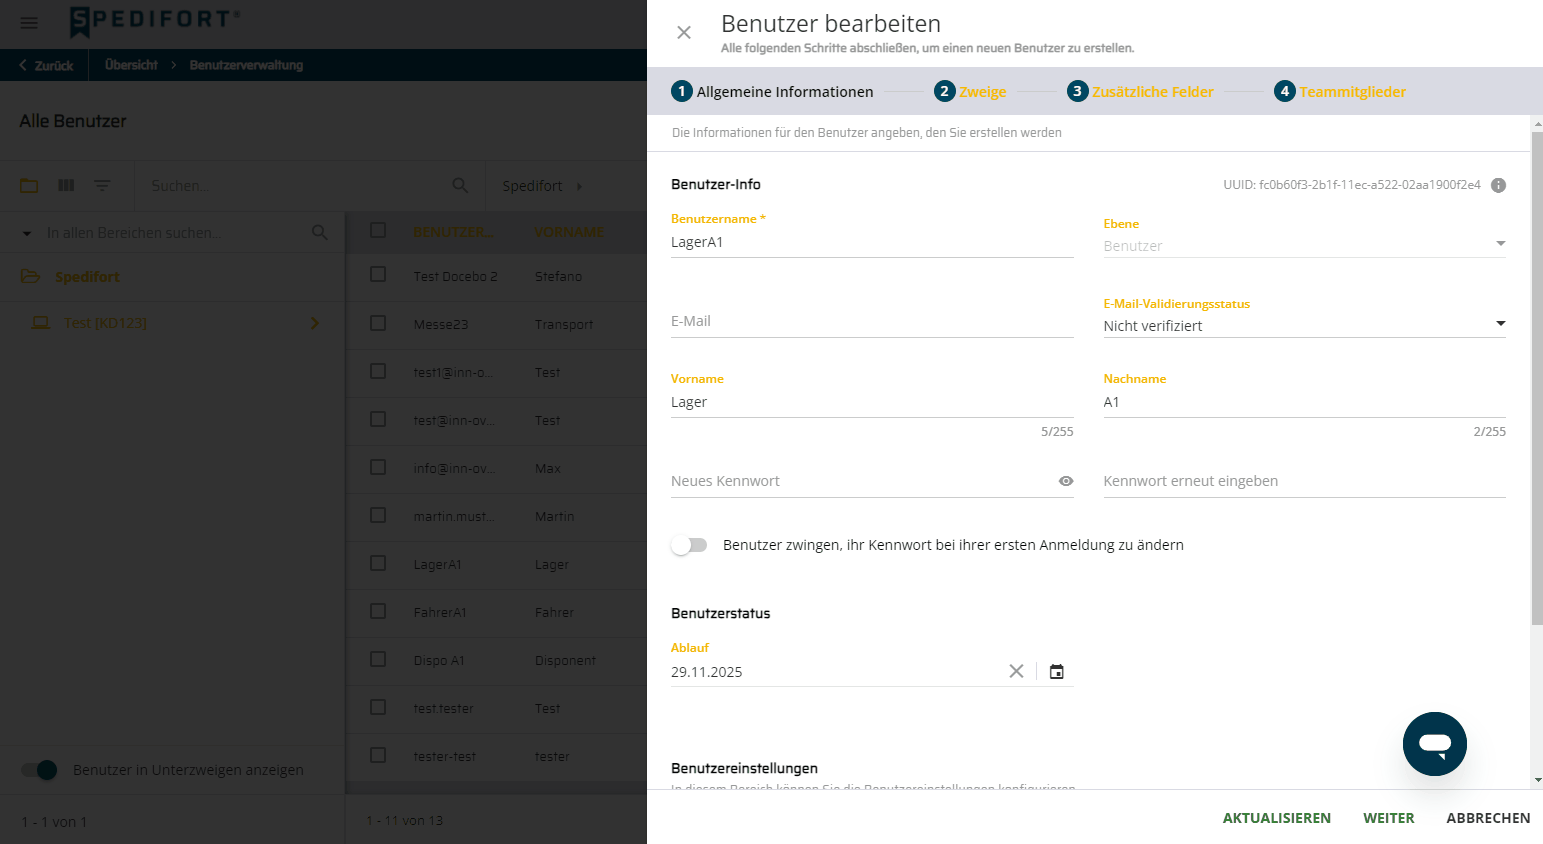This screenshot has height=844, width=1543.
Task: Open the hamburger menu
Action: [x=29, y=23]
